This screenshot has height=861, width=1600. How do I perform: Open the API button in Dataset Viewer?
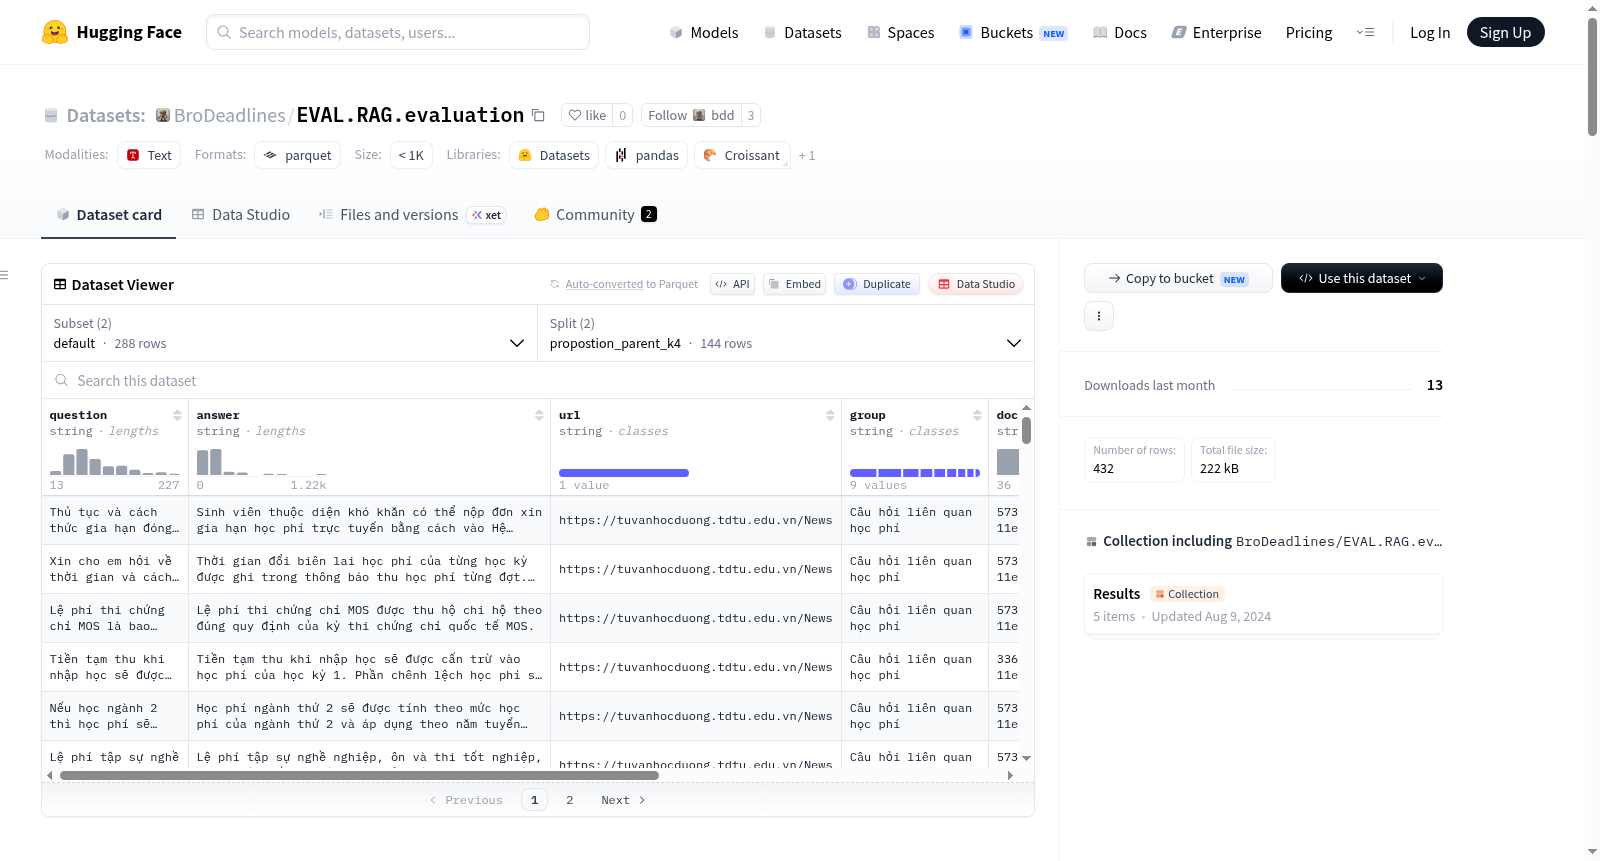(x=732, y=284)
